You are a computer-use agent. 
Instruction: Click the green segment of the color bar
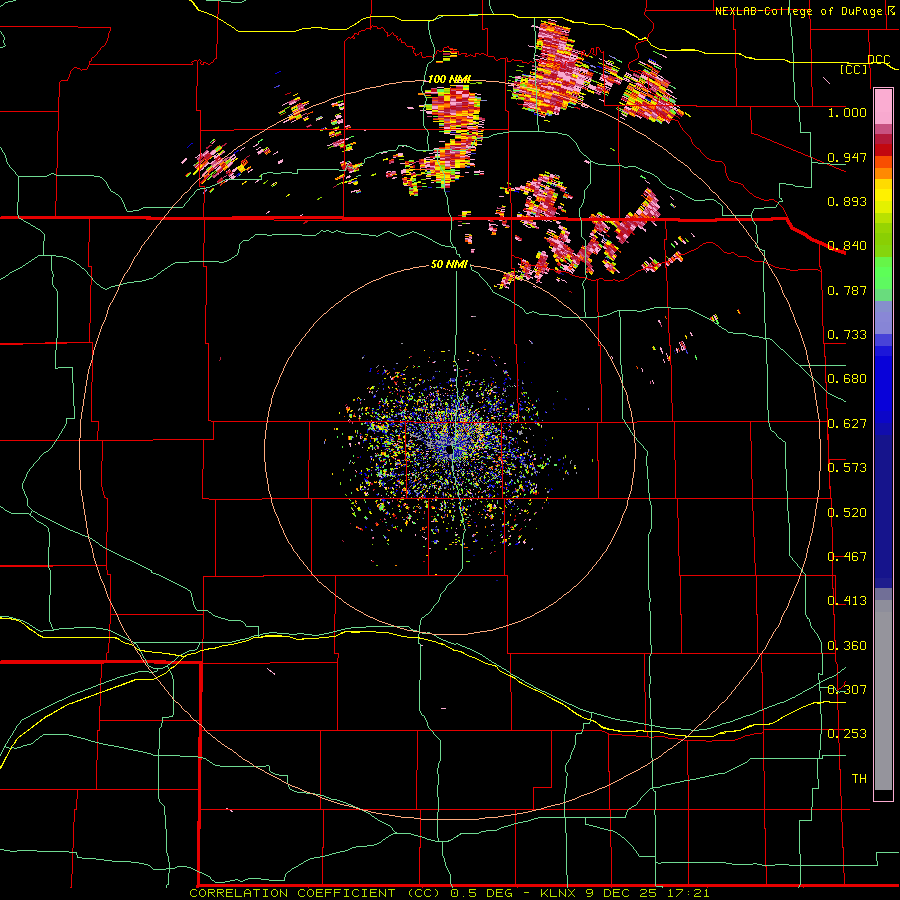pyautogui.click(x=883, y=273)
